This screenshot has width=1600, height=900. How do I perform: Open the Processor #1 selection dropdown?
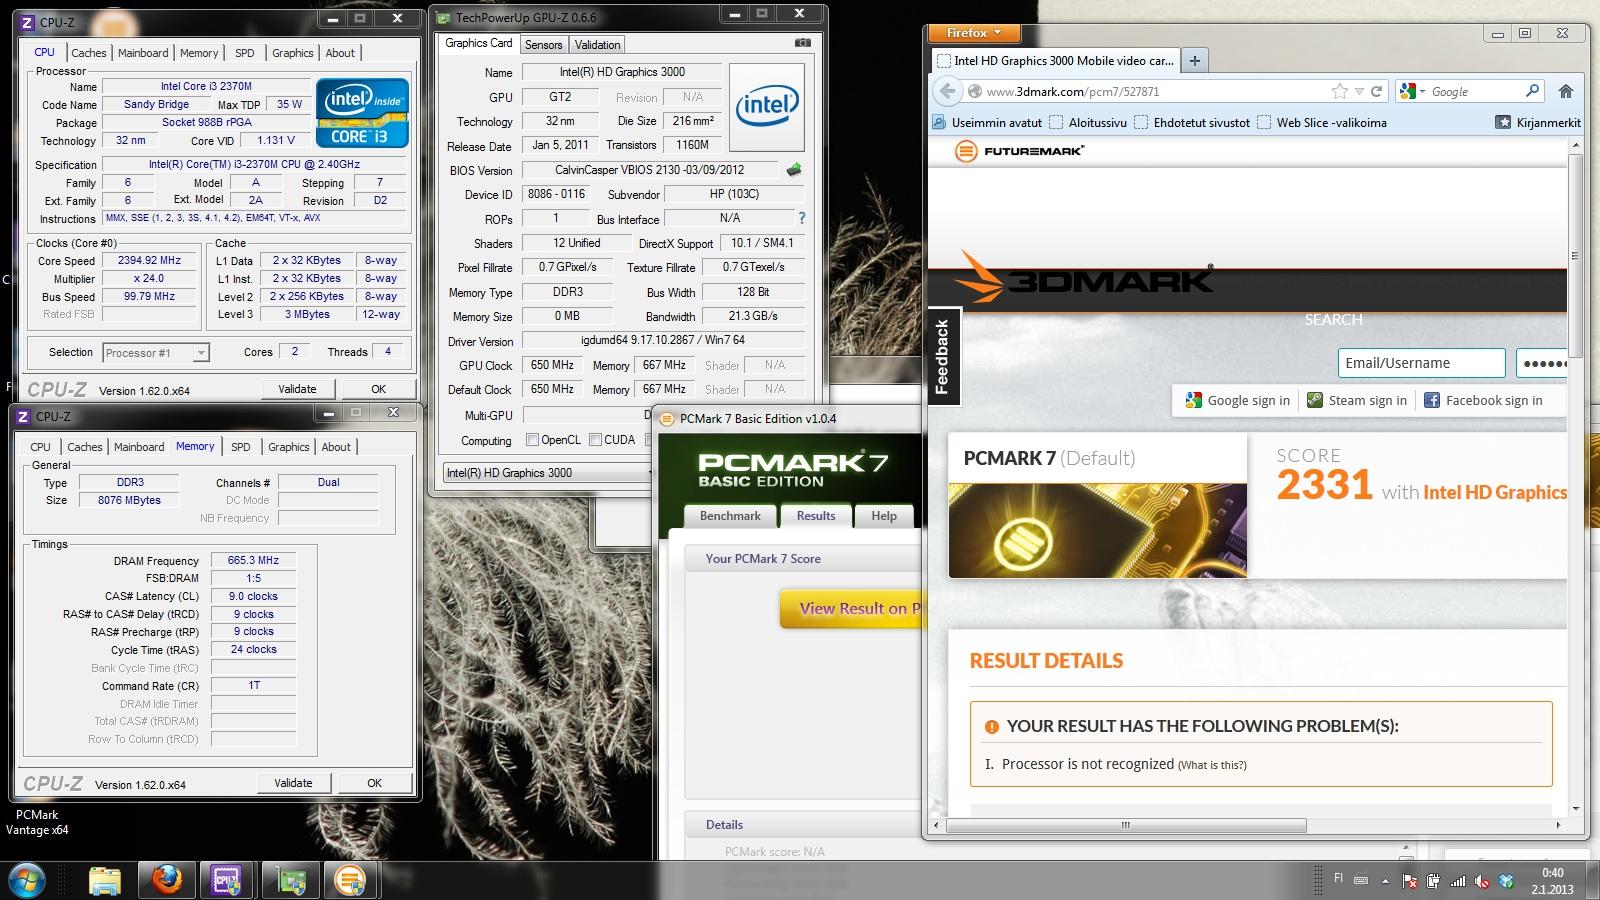pyautogui.click(x=155, y=352)
